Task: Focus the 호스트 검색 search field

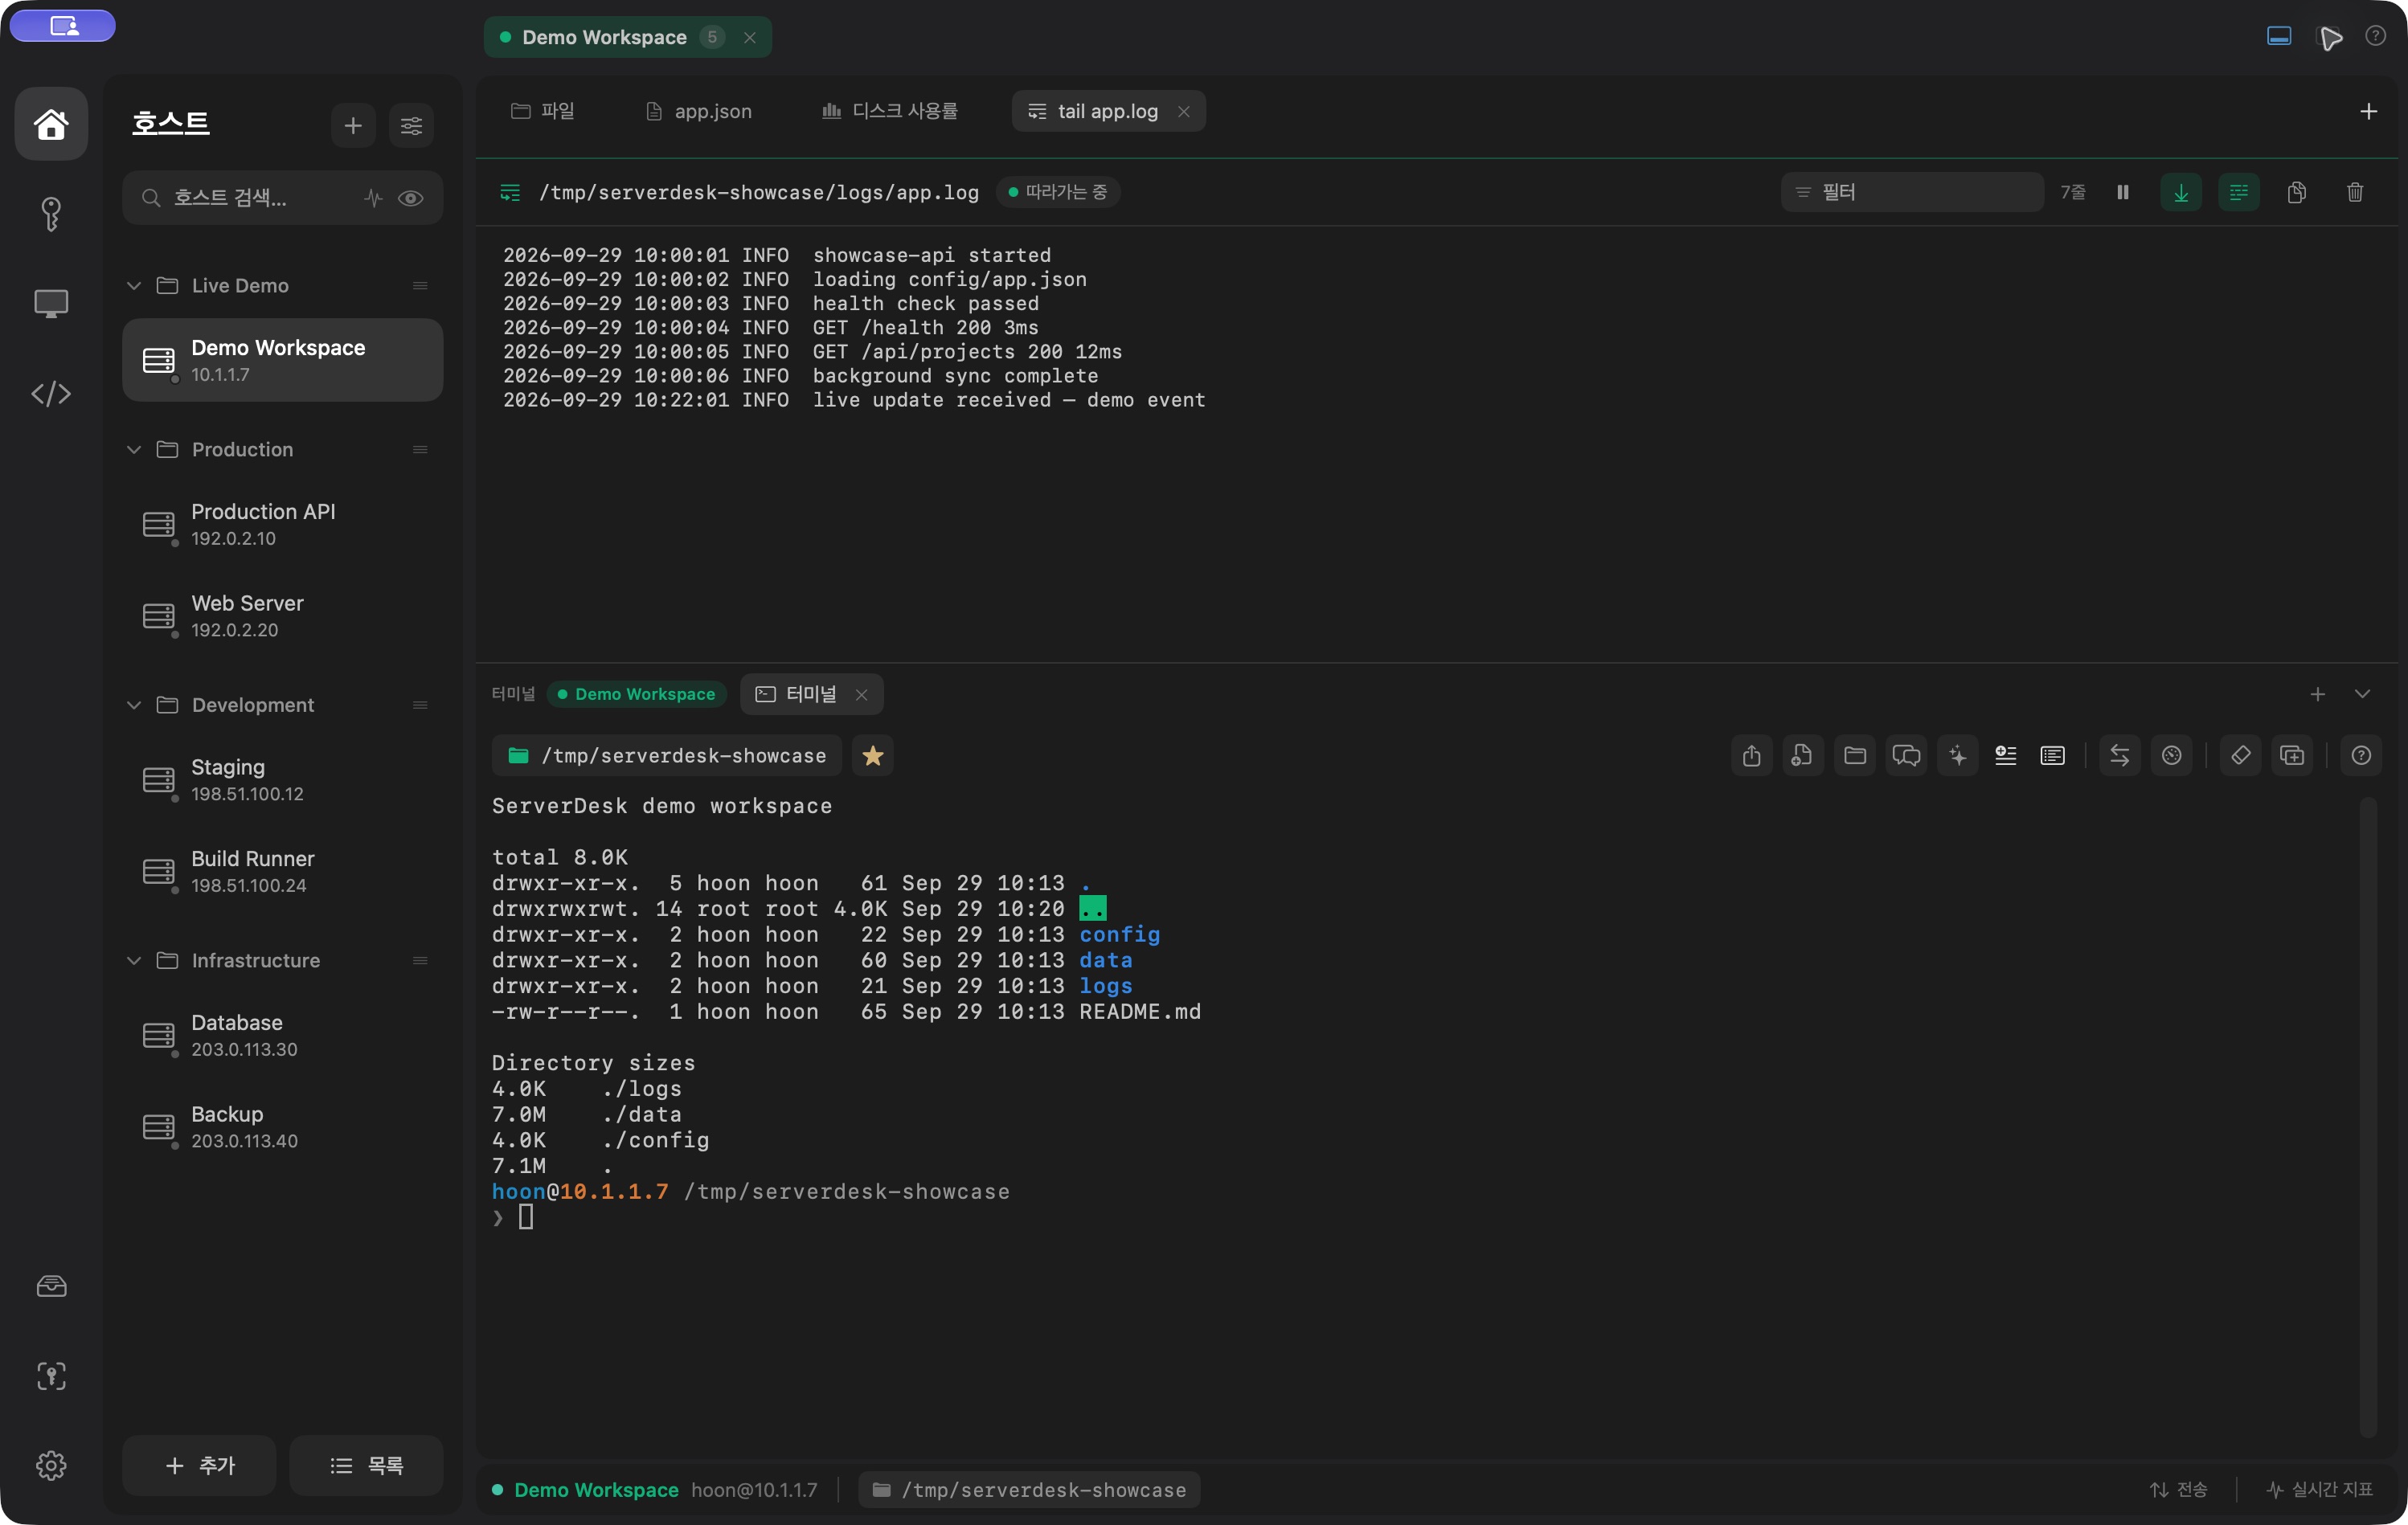Action: (283, 198)
